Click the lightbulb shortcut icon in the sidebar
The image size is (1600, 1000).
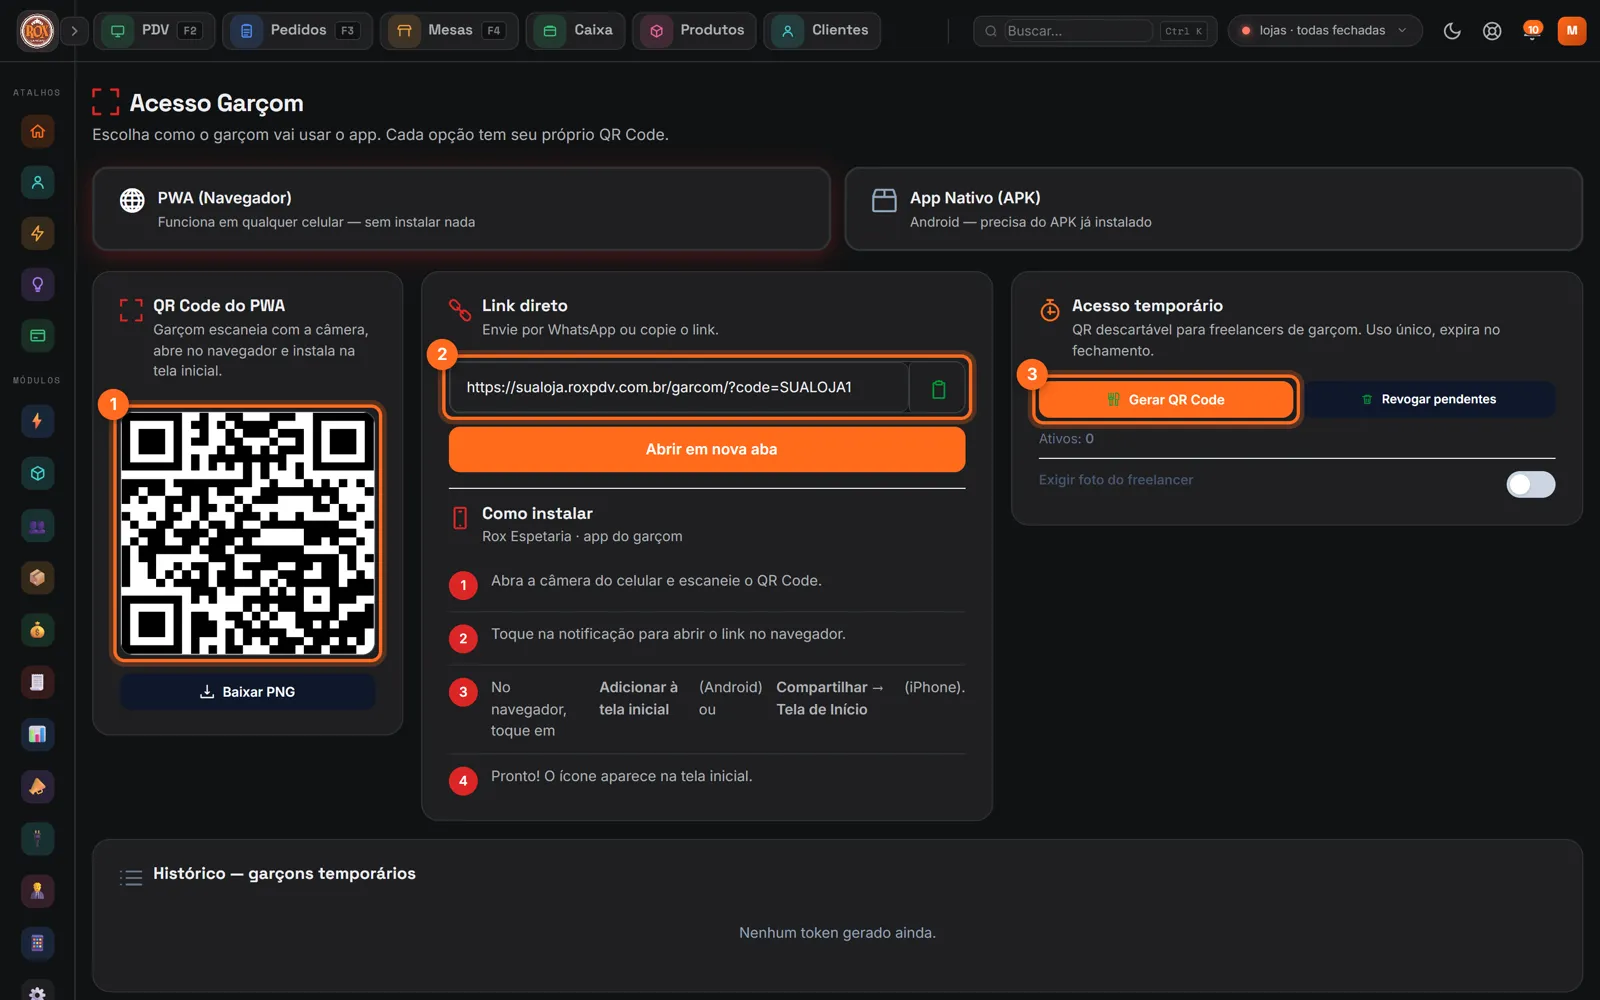[x=37, y=284]
